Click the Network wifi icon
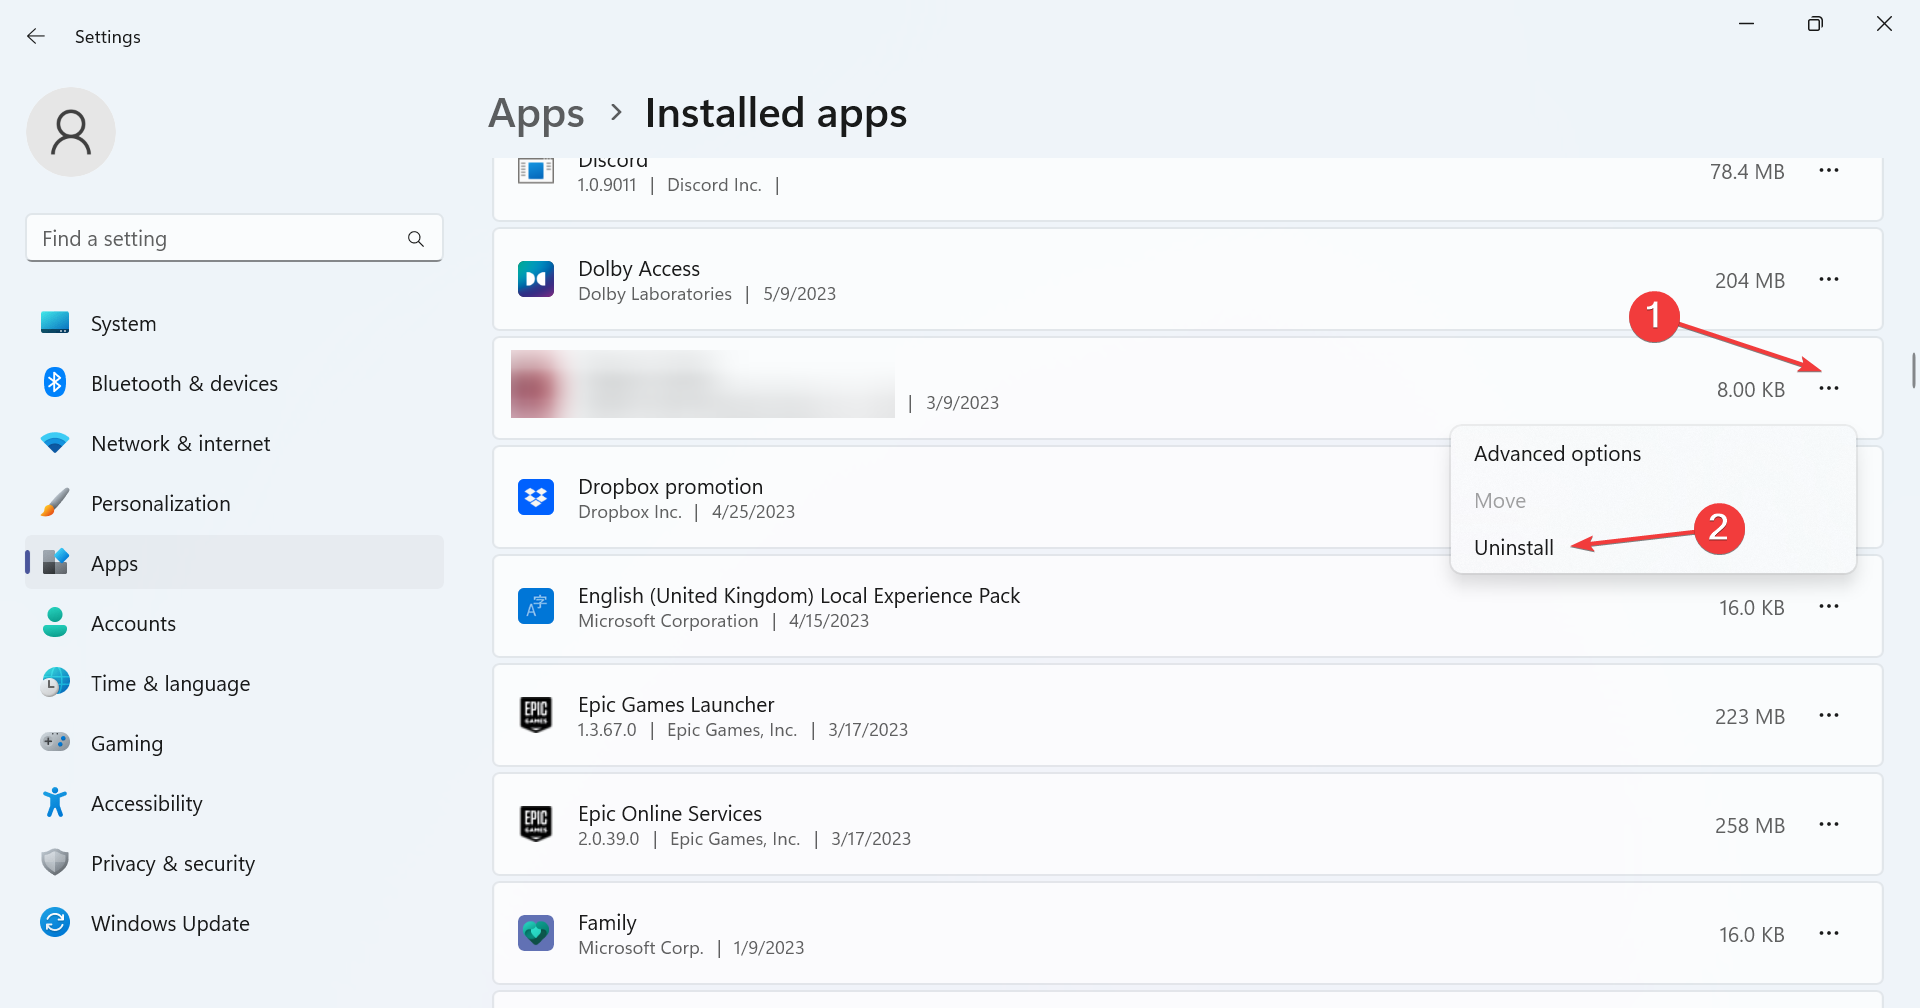 pyautogui.click(x=55, y=442)
